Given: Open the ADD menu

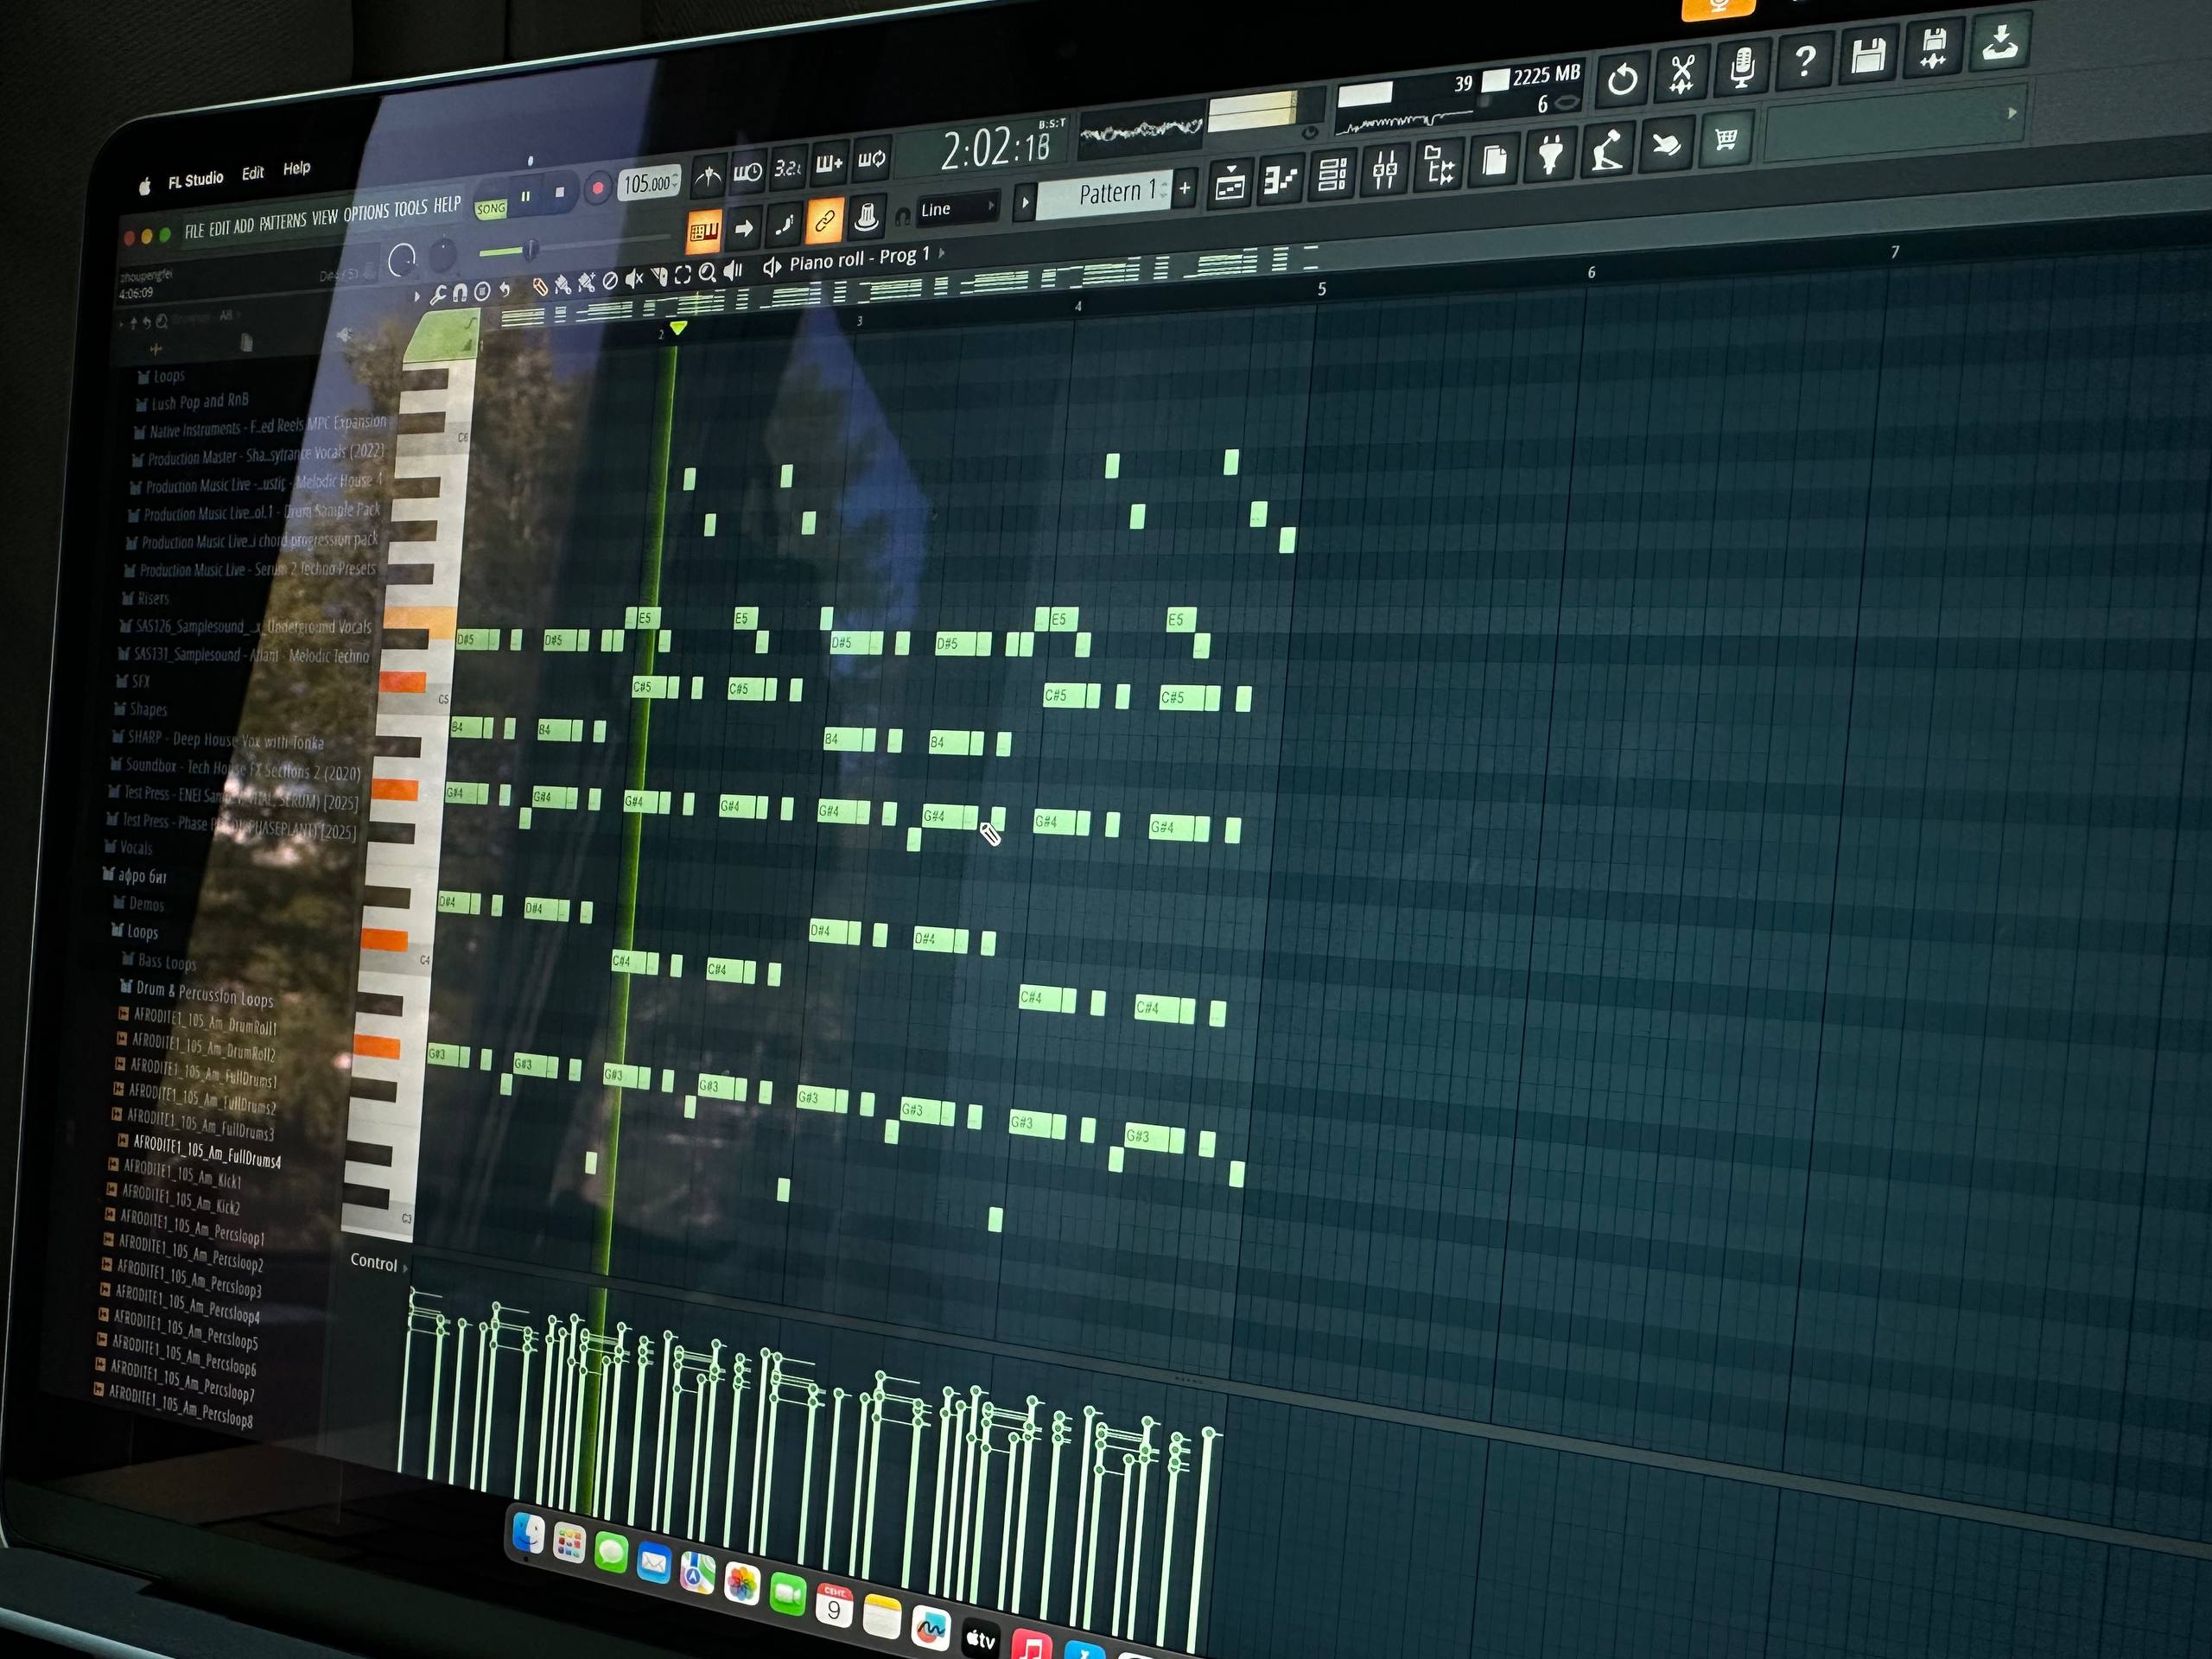Looking at the screenshot, I should pyautogui.click(x=244, y=226).
